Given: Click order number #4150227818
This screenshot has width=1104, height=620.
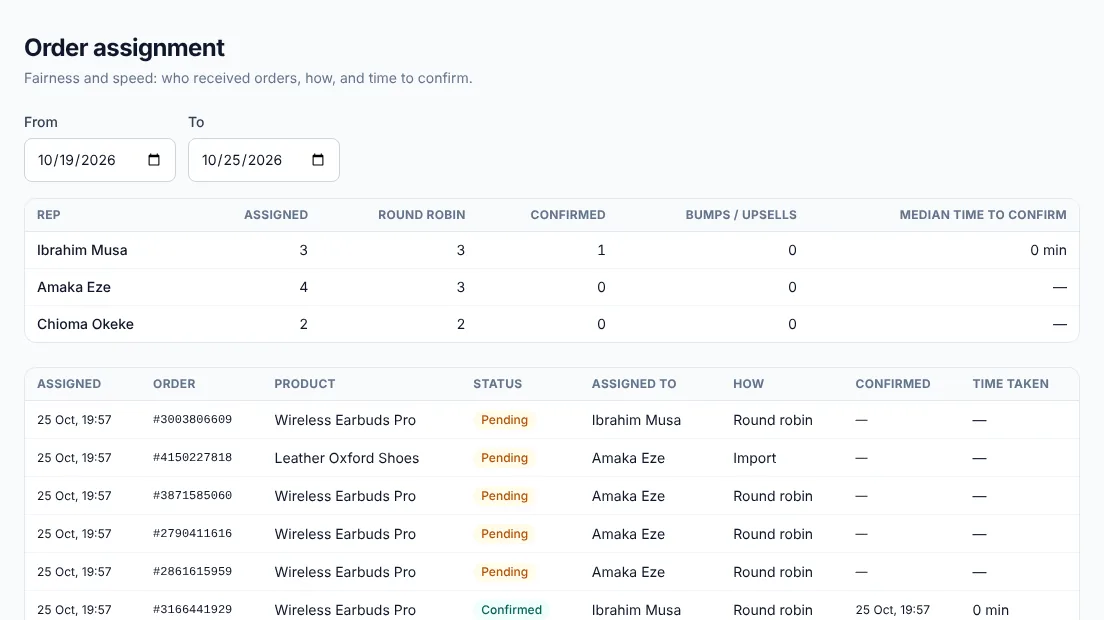Looking at the screenshot, I should (x=192, y=457).
